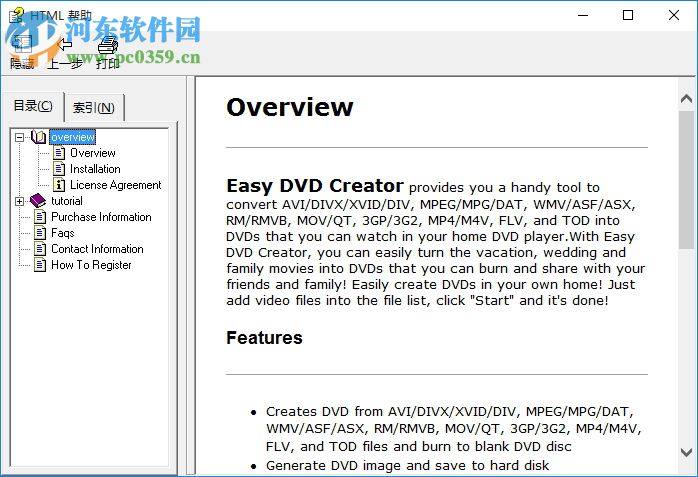The width and height of the screenshot is (698, 477).
Task: Expand the tutorial book node
Action: click(x=19, y=201)
